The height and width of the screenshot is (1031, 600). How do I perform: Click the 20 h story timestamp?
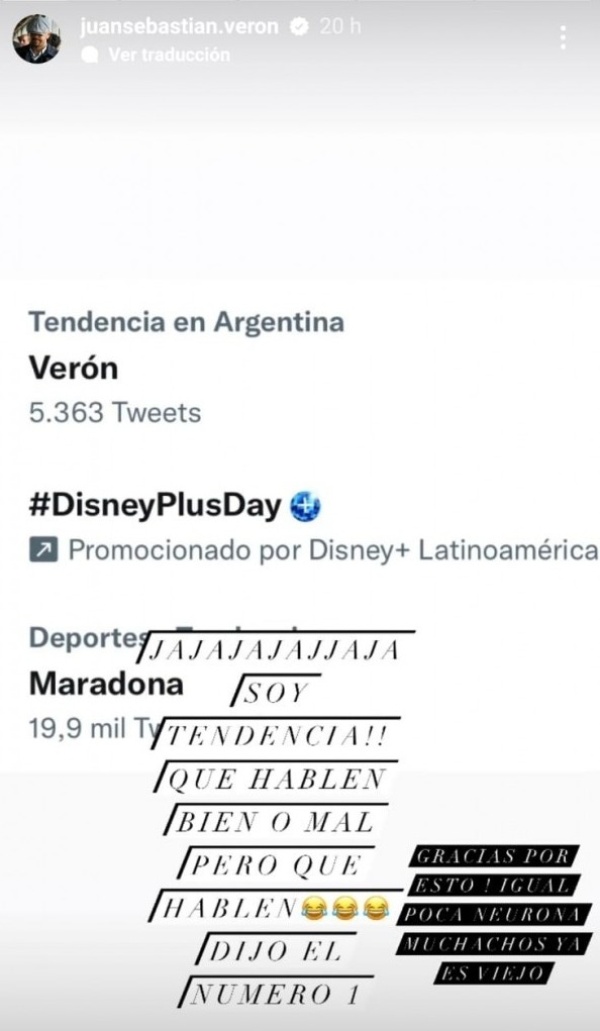coord(337,27)
